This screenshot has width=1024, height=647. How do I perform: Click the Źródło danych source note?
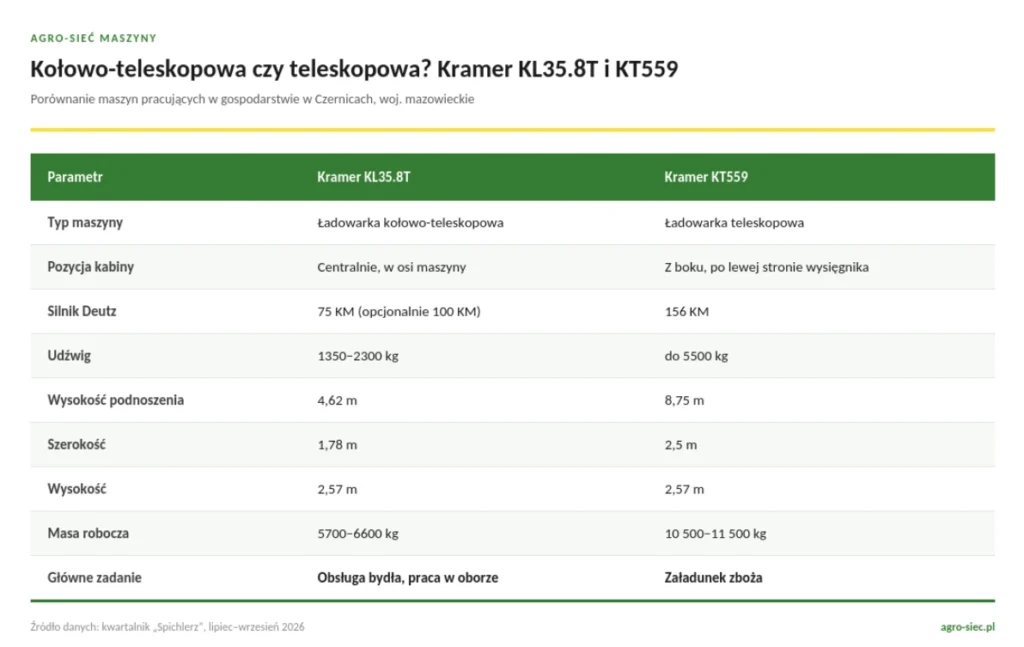pos(167,627)
